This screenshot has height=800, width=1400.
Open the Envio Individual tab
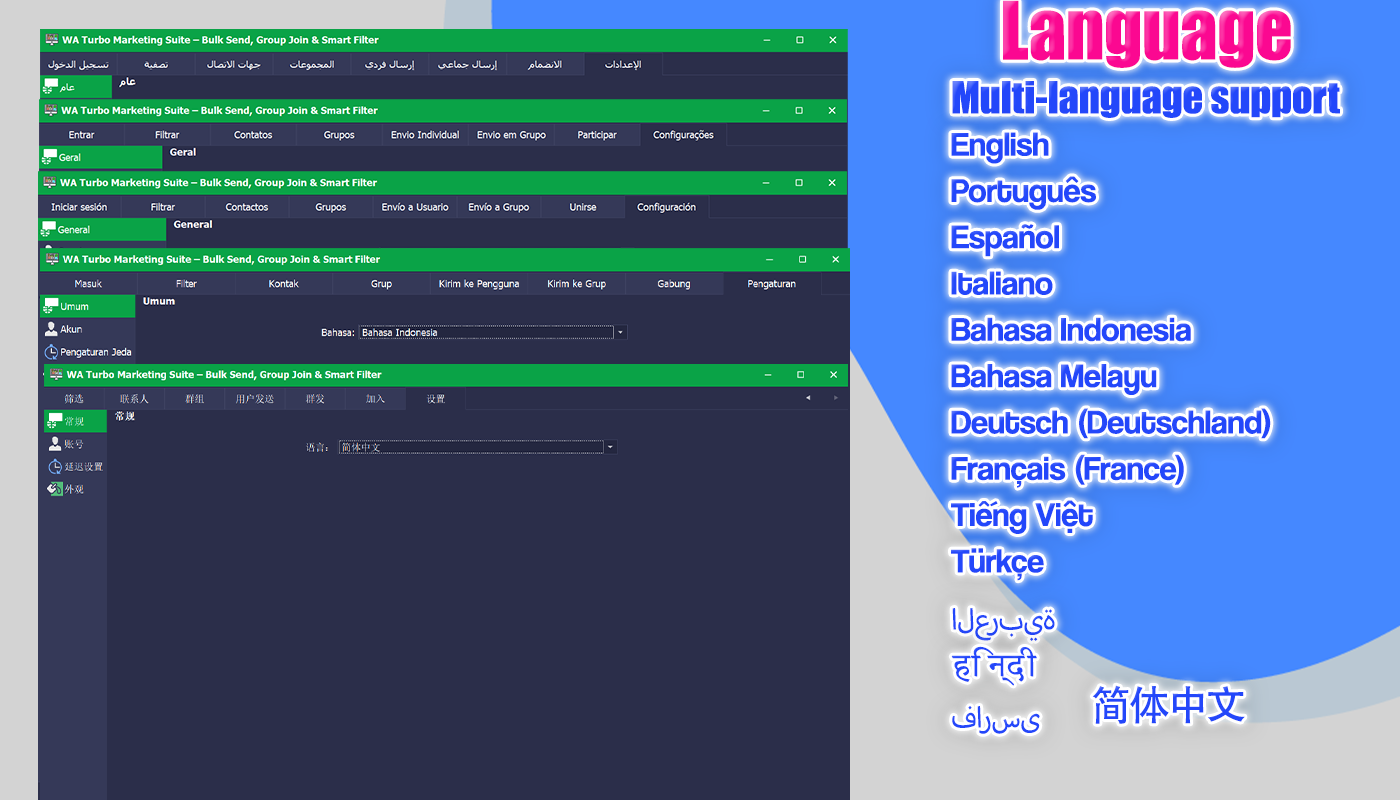coord(425,135)
